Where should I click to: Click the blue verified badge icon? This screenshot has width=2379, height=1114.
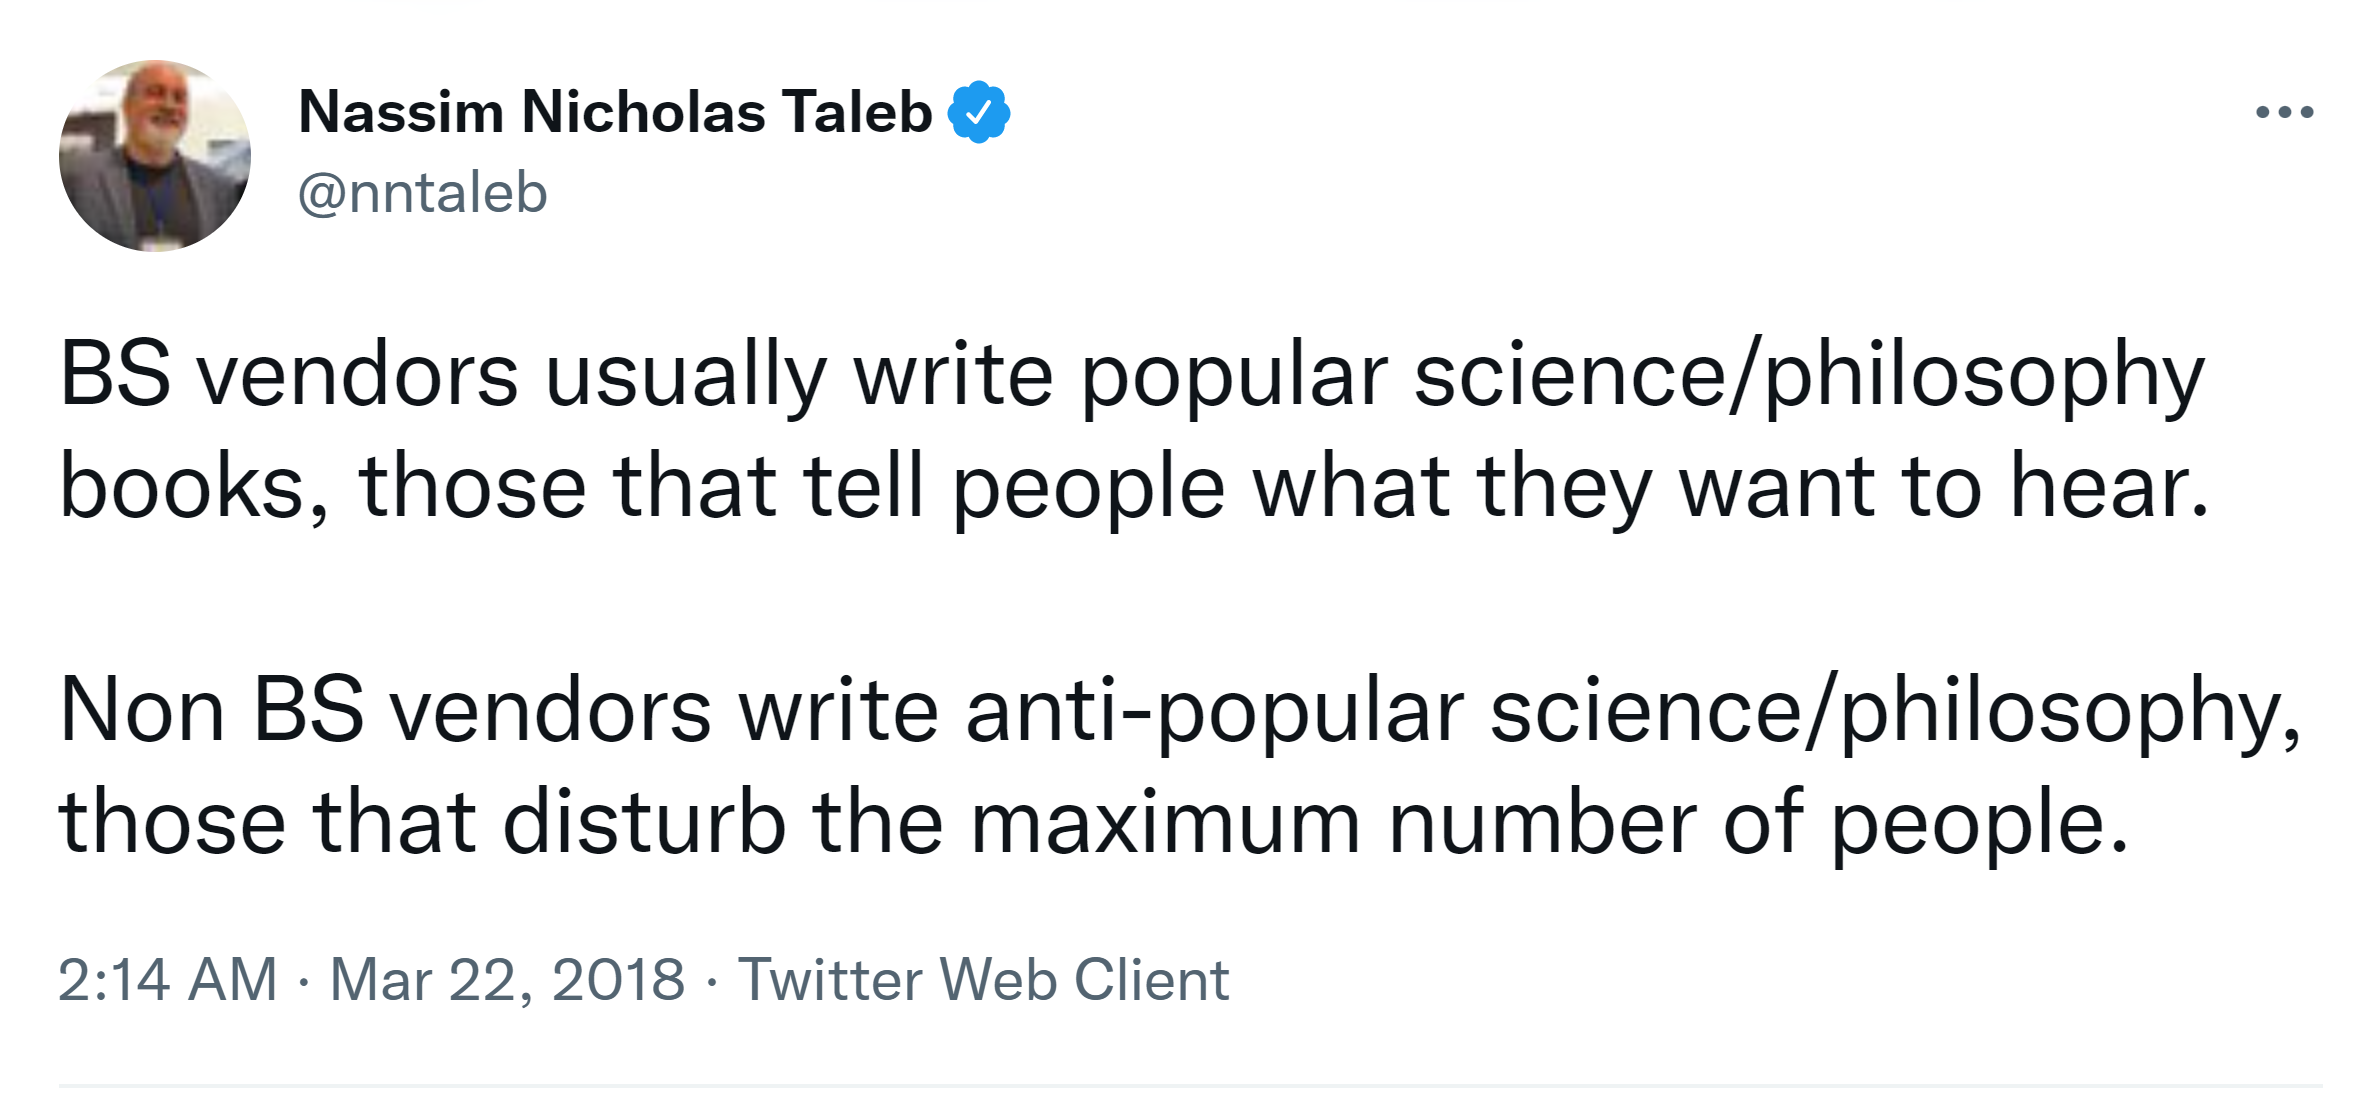pos(979,112)
